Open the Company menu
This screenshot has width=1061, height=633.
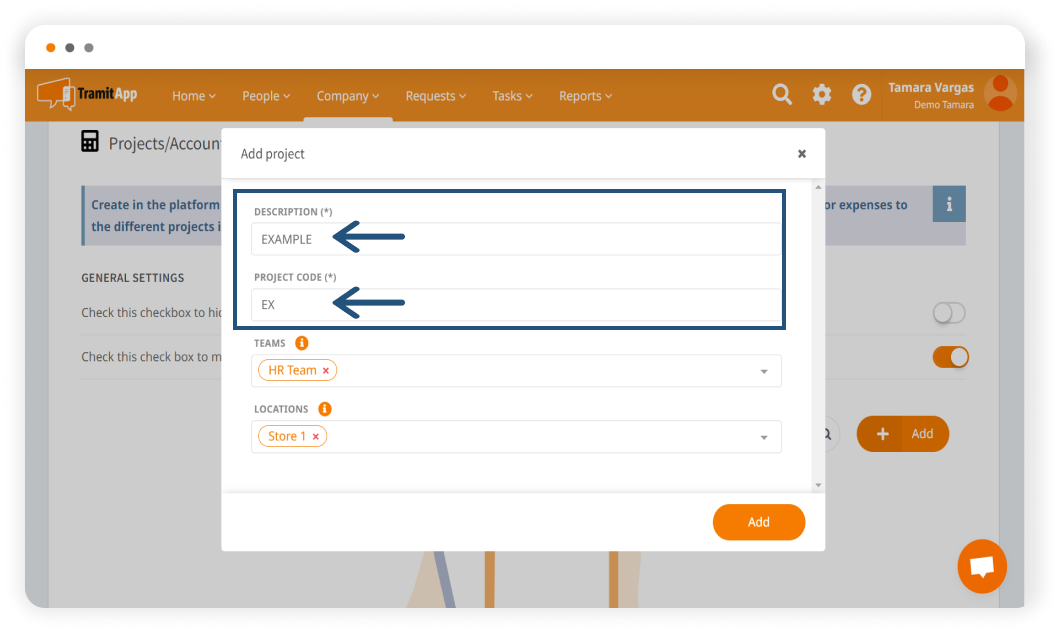tap(348, 96)
